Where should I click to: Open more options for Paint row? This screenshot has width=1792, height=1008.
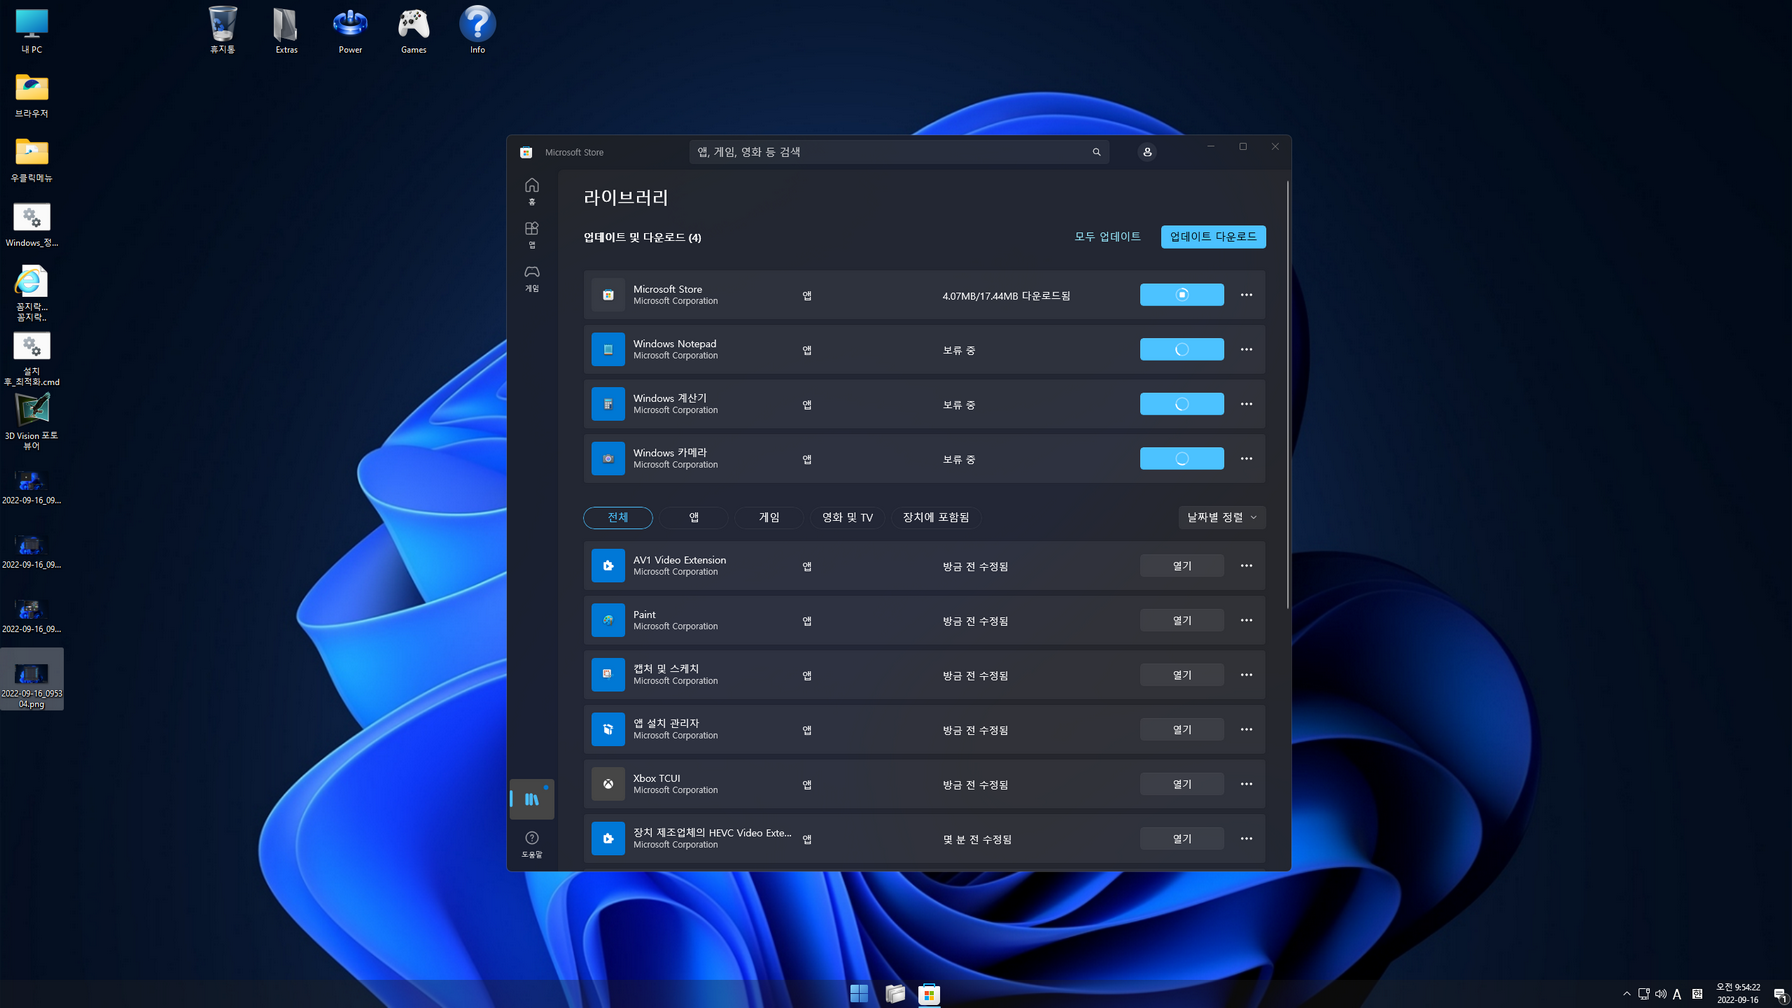[x=1246, y=620]
